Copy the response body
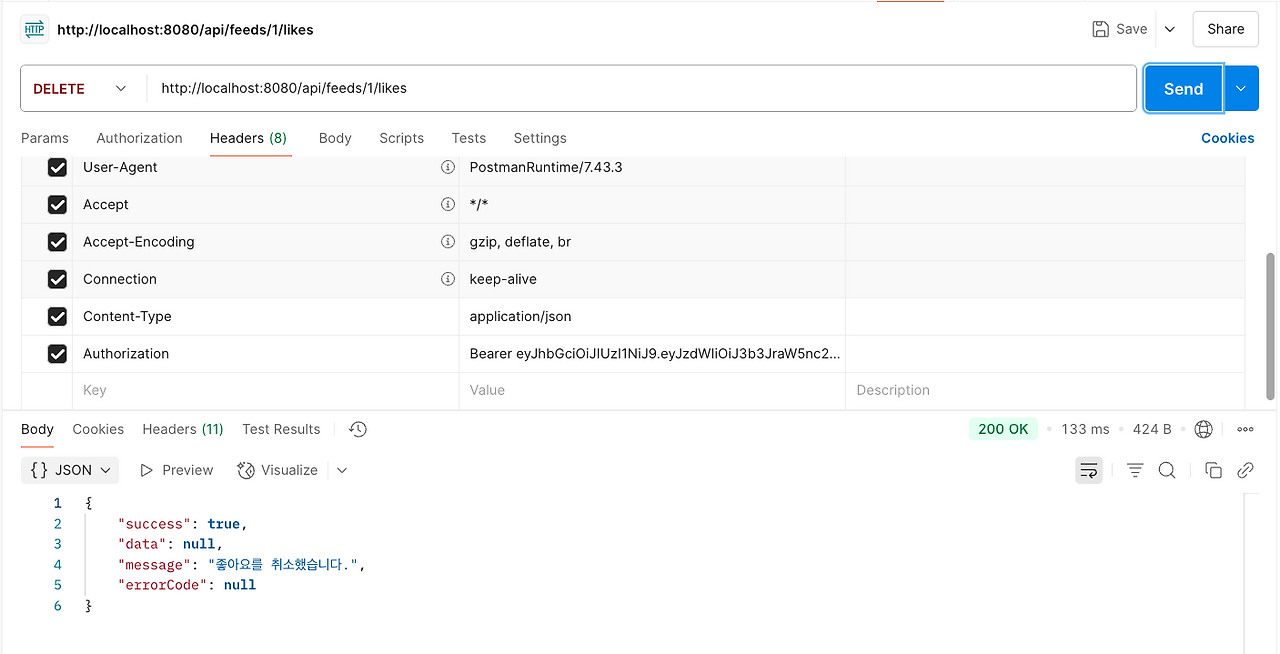Screen dimensions: 1280x654 [x=1213, y=470]
